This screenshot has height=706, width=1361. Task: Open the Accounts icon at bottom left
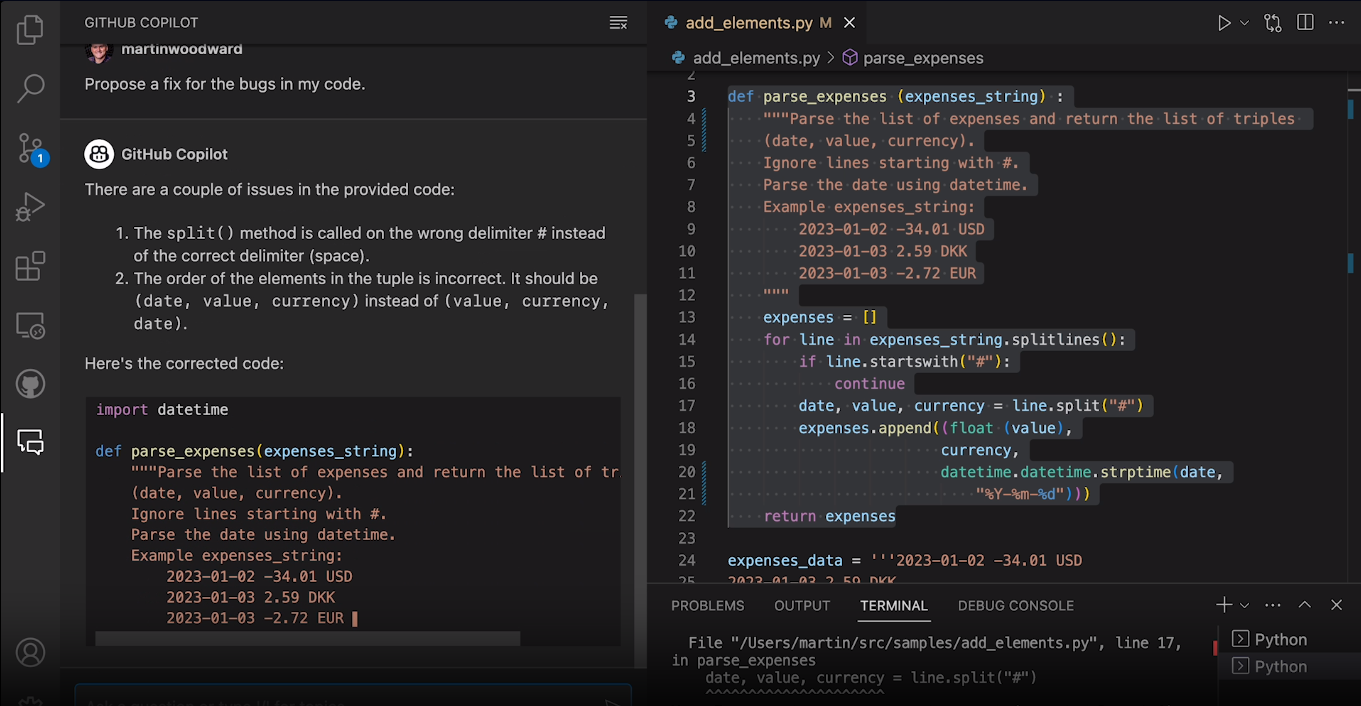pos(29,651)
